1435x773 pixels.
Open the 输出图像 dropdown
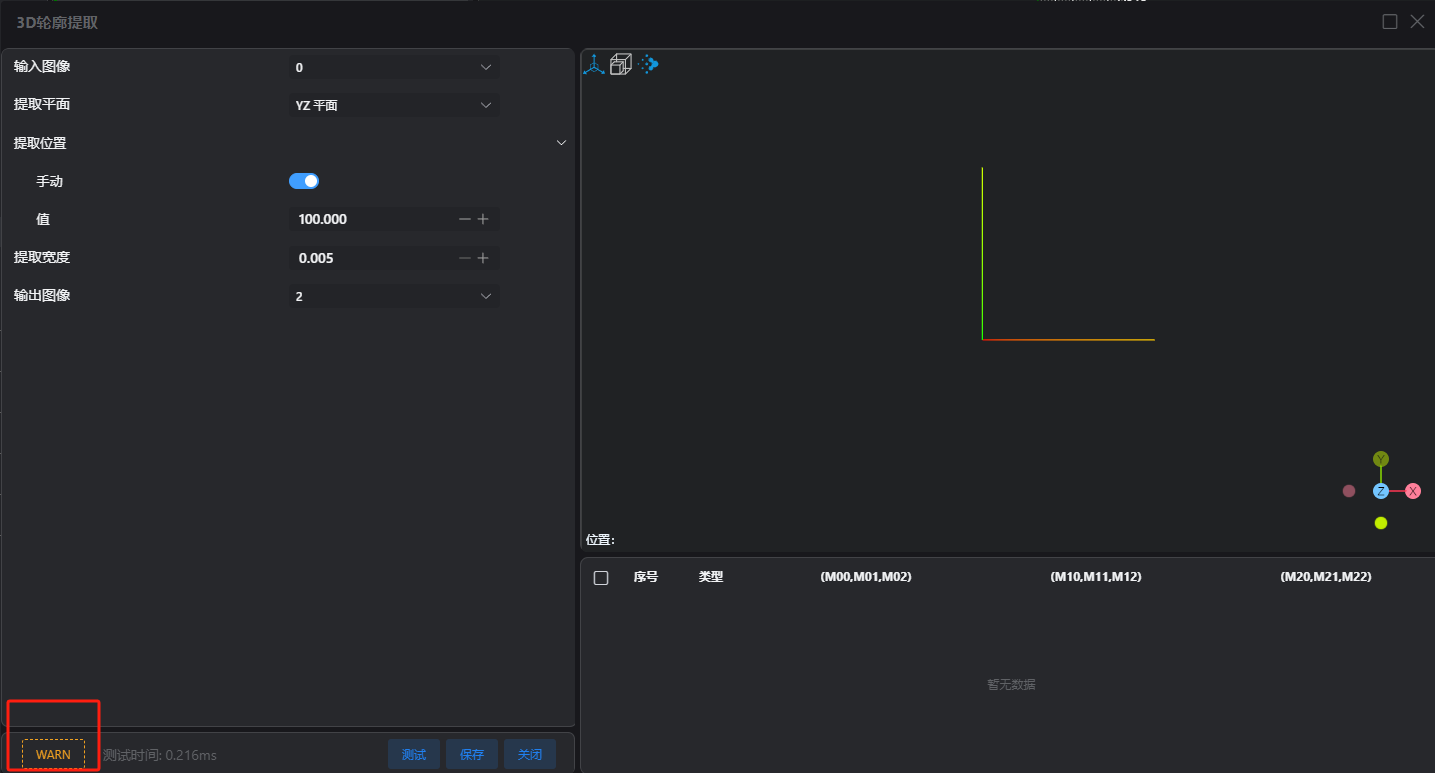click(394, 296)
